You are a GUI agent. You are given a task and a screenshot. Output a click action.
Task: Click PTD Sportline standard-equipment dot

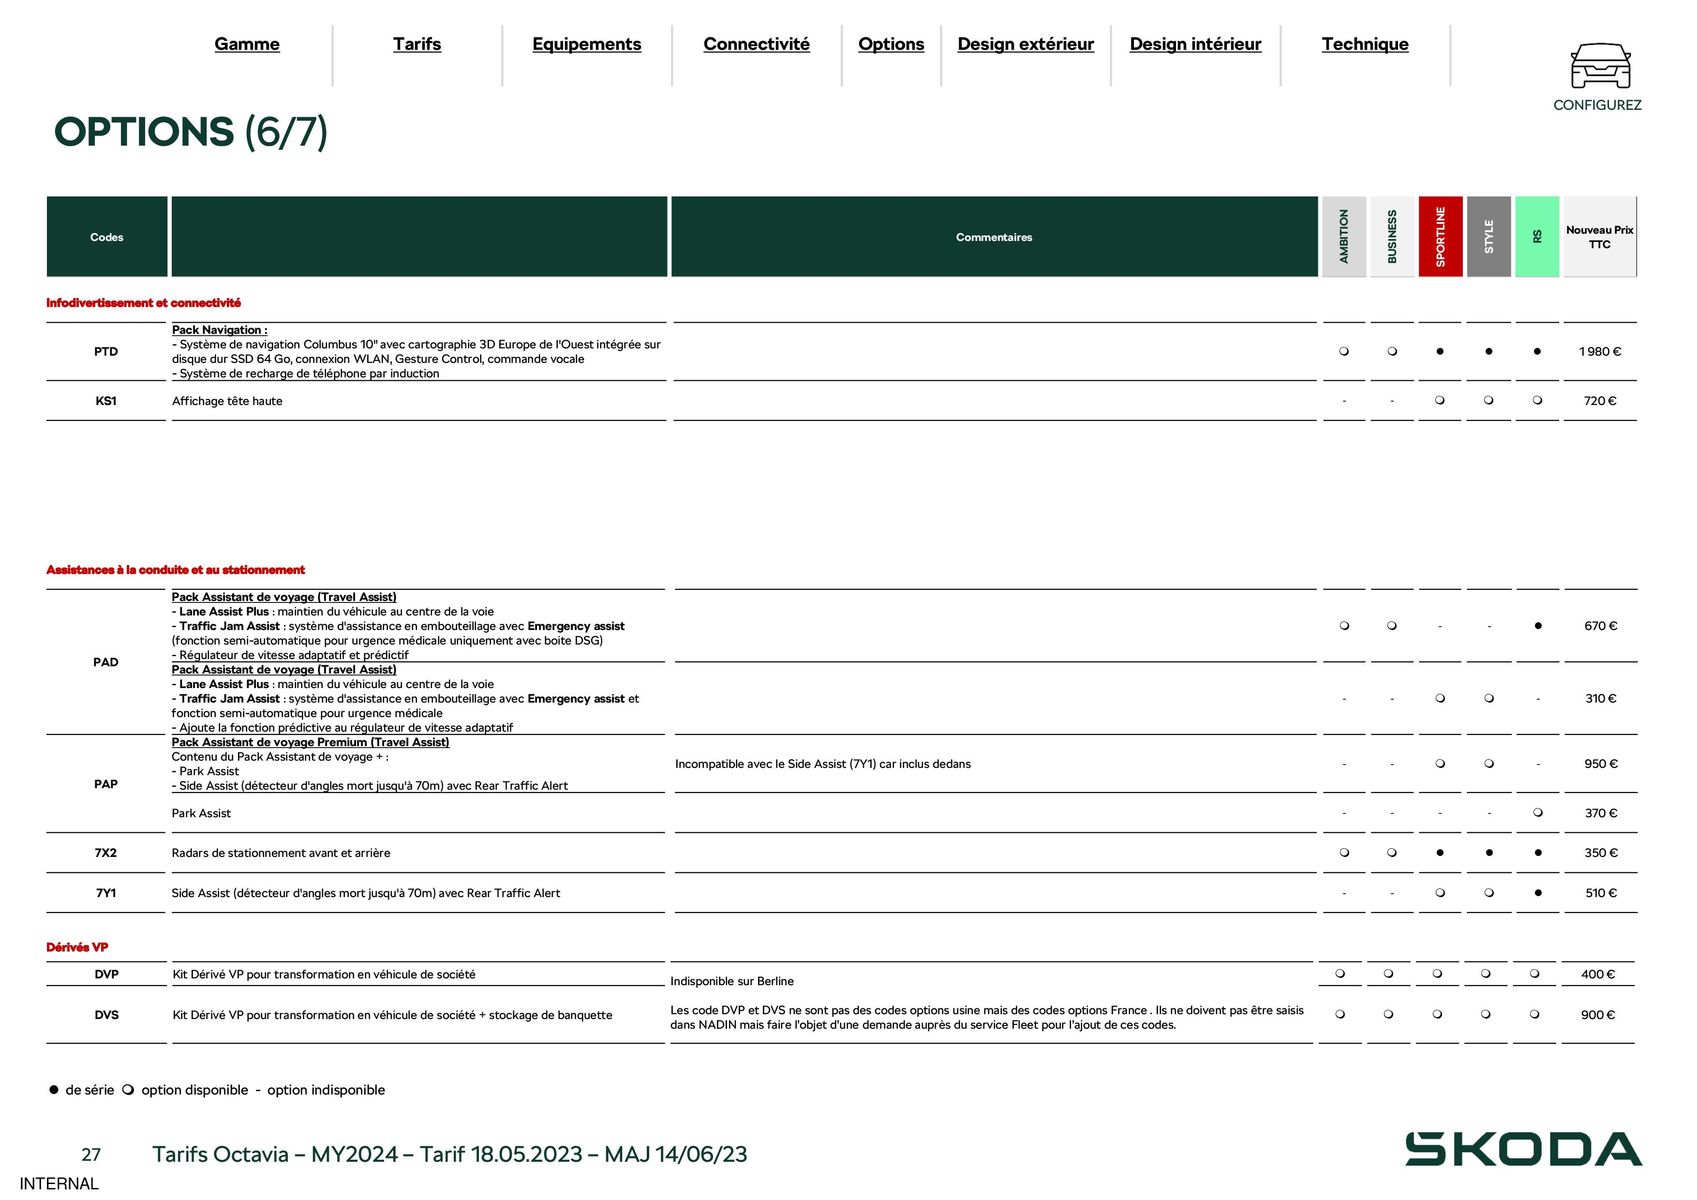pyautogui.click(x=1440, y=352)
